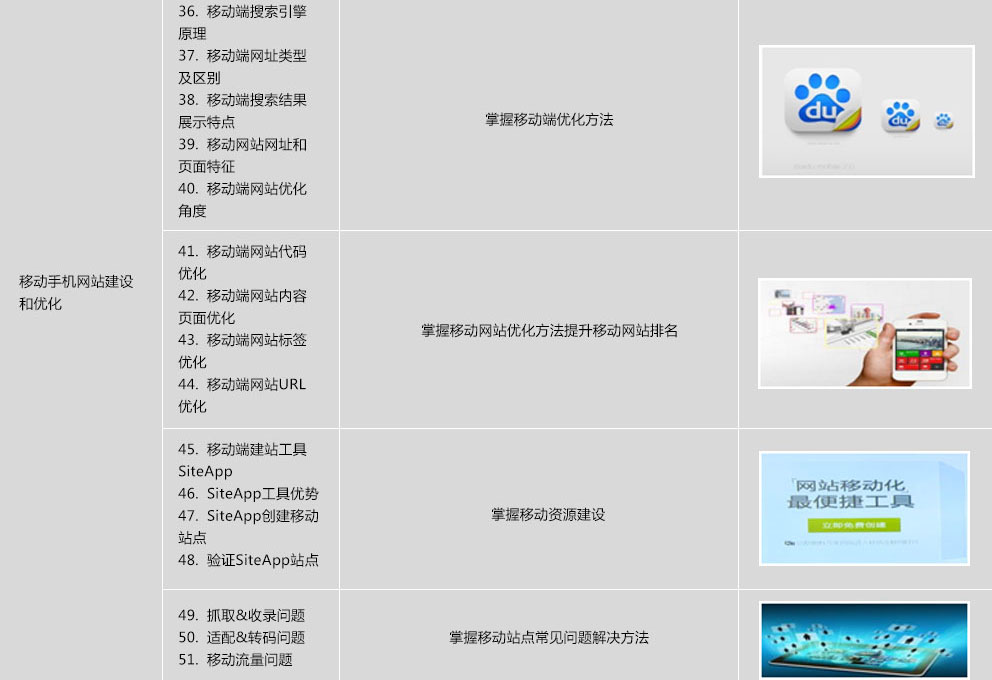Click the smallest Baidu paw icon
Image resolution: width=992 pixels, height=680 pixels.
point(943,121)
